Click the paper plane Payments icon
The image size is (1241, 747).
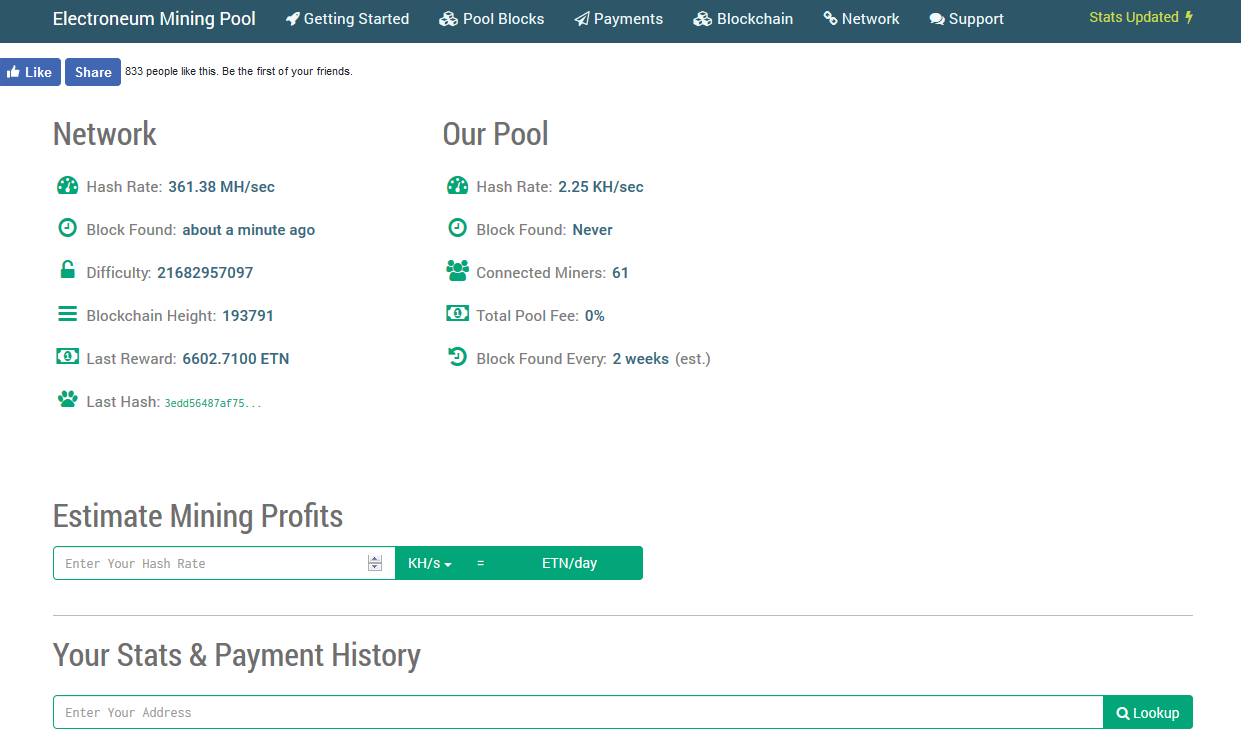click(x=582, y=19)
